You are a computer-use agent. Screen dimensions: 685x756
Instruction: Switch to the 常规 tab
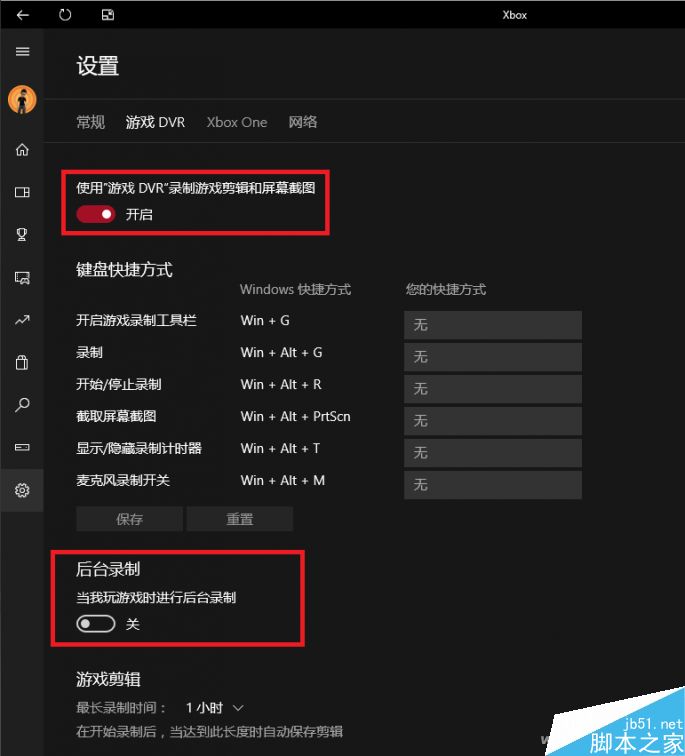[91, 122]
